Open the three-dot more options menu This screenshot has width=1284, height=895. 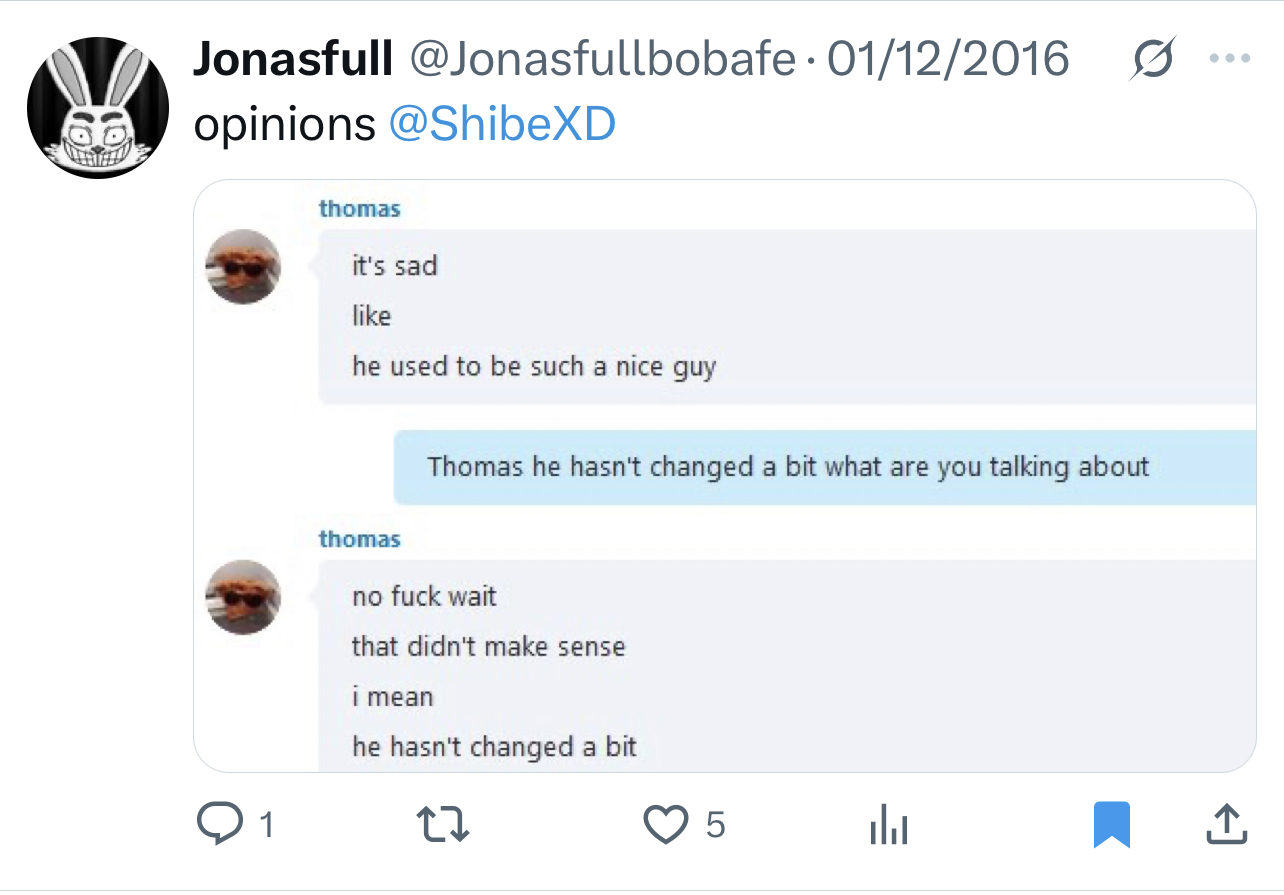(x=1230, y=59)
